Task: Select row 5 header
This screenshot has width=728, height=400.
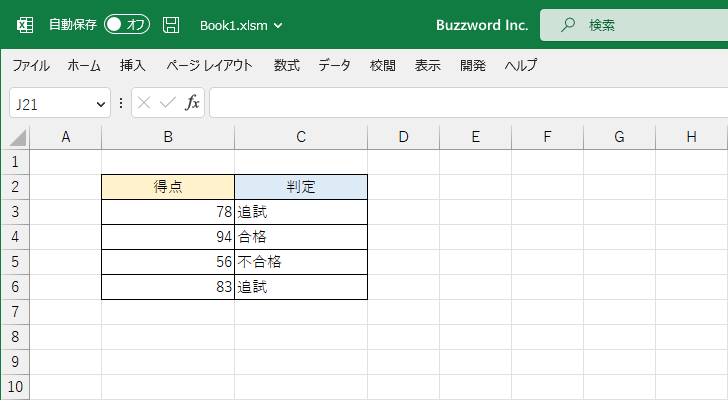Action: pyautogui.click(x=15, y=262)
